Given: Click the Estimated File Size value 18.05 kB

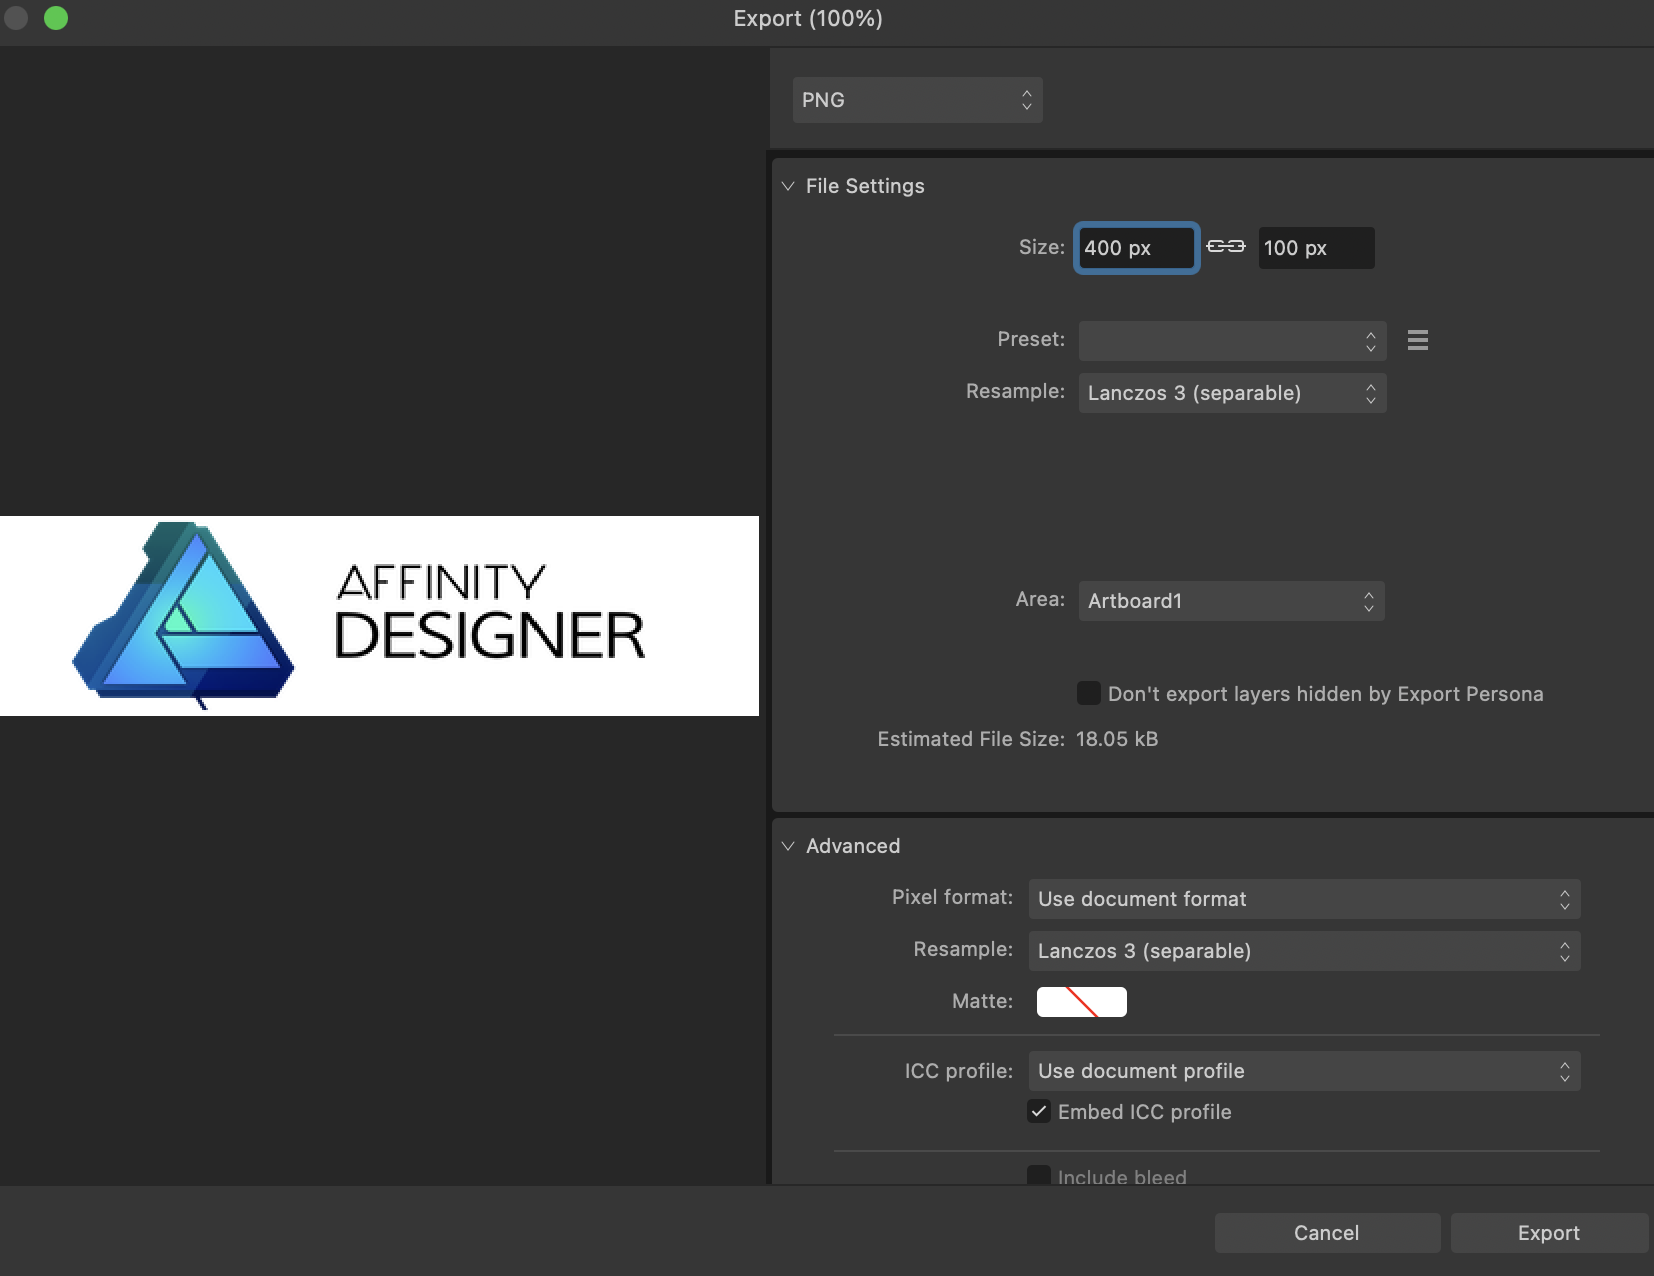Looking at the screenshot, I should [1117, 739].
